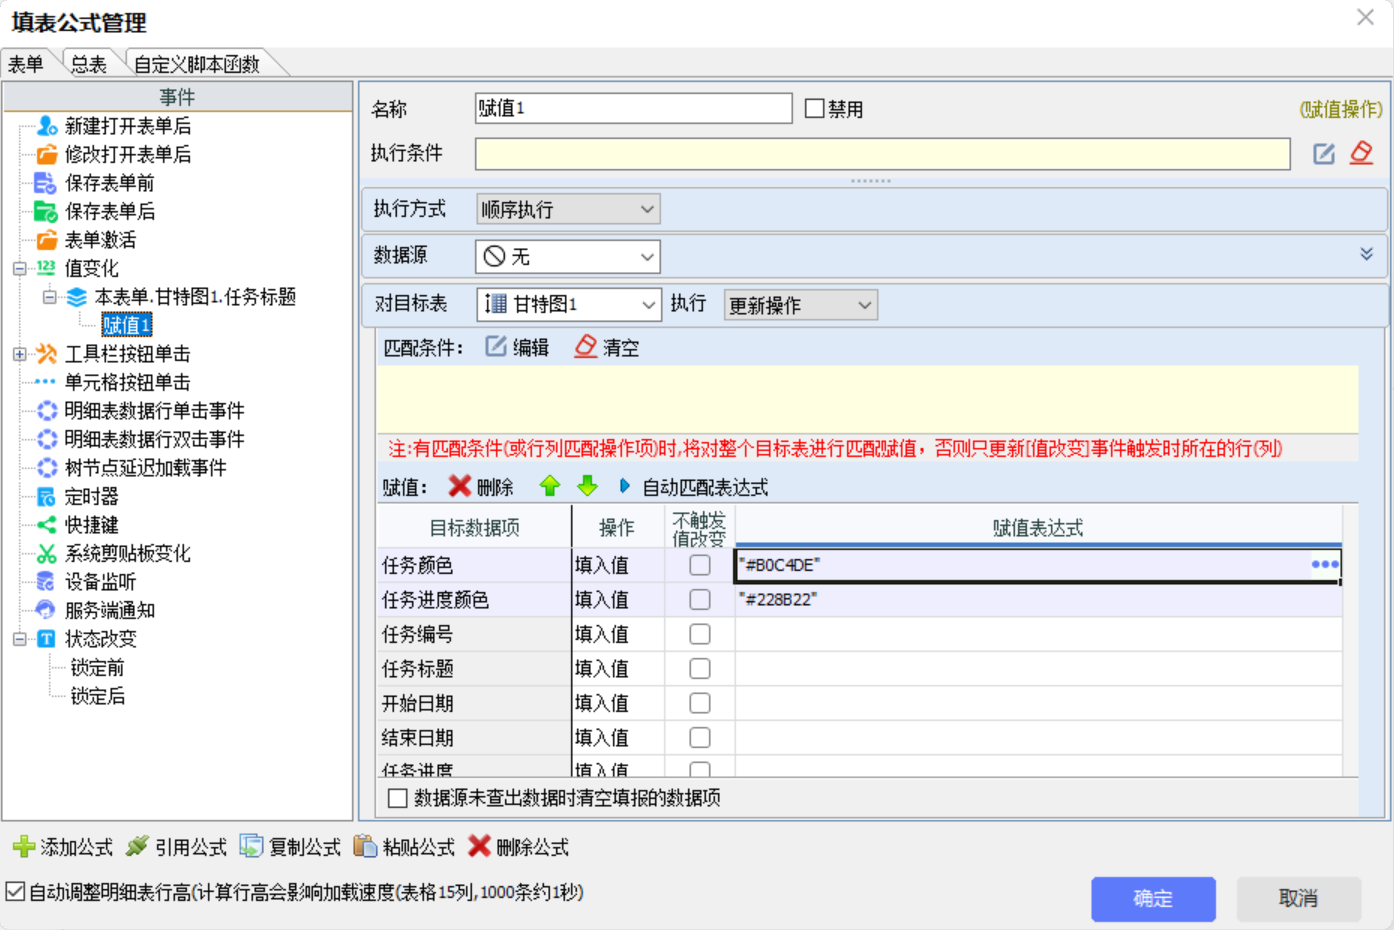Move assignment row down with green arrow
This screenshot has width=1394, height=930.
pyautogui.click(x=588, y=486)
